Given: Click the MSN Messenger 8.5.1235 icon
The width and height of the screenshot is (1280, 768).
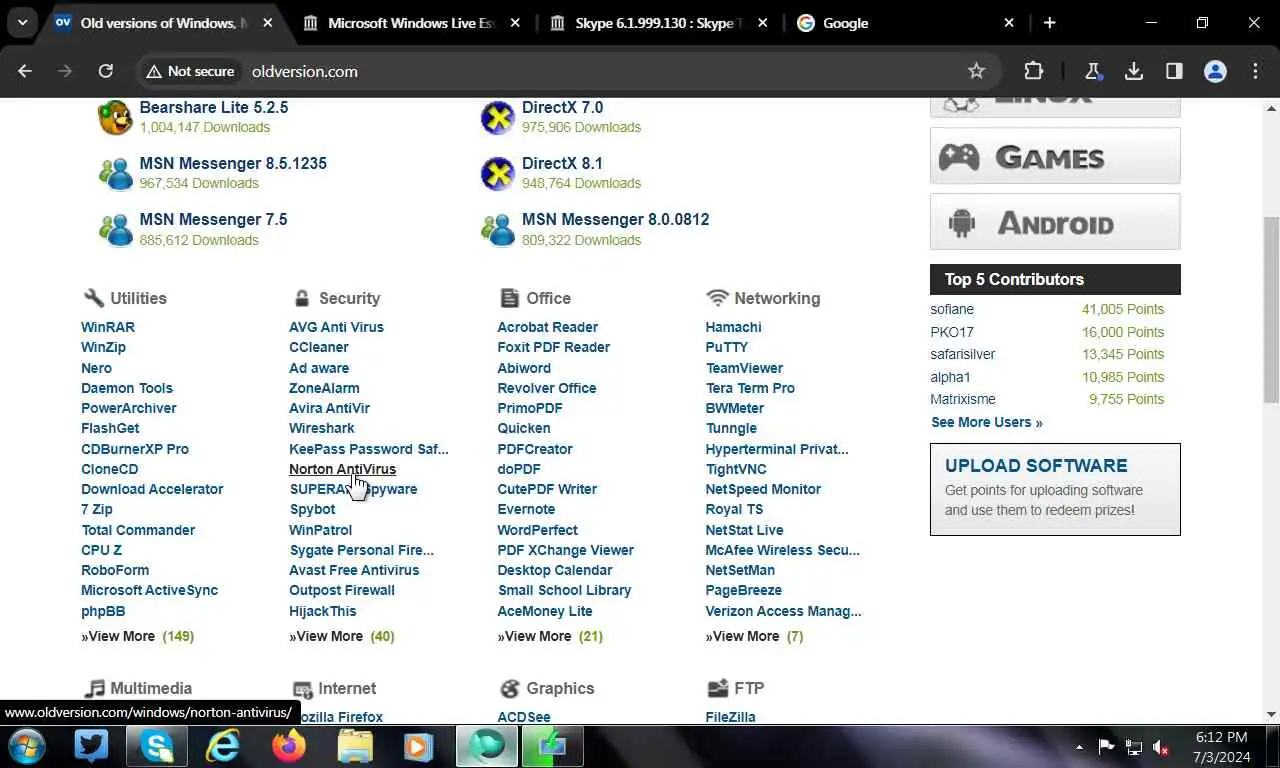Looking at the screenshot, I should click(x=115, y=173).
